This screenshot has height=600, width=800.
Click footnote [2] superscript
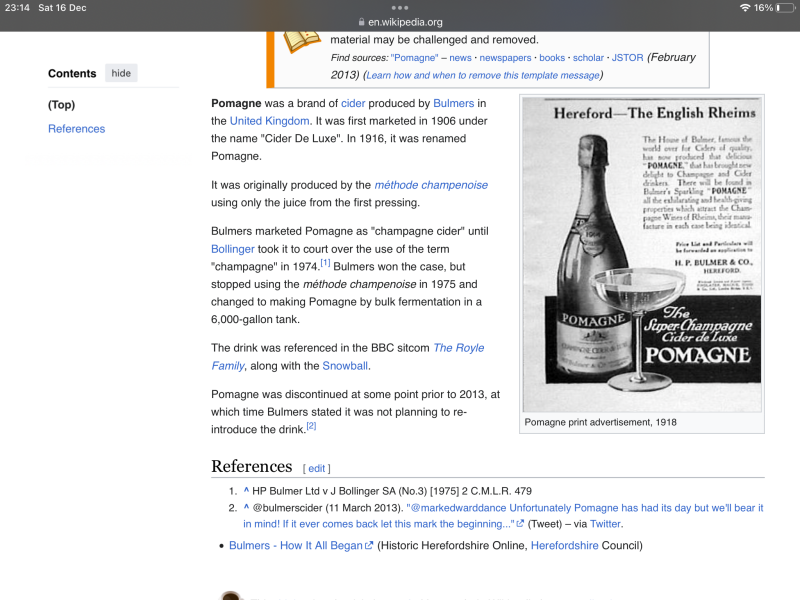(x=311, y=426)
